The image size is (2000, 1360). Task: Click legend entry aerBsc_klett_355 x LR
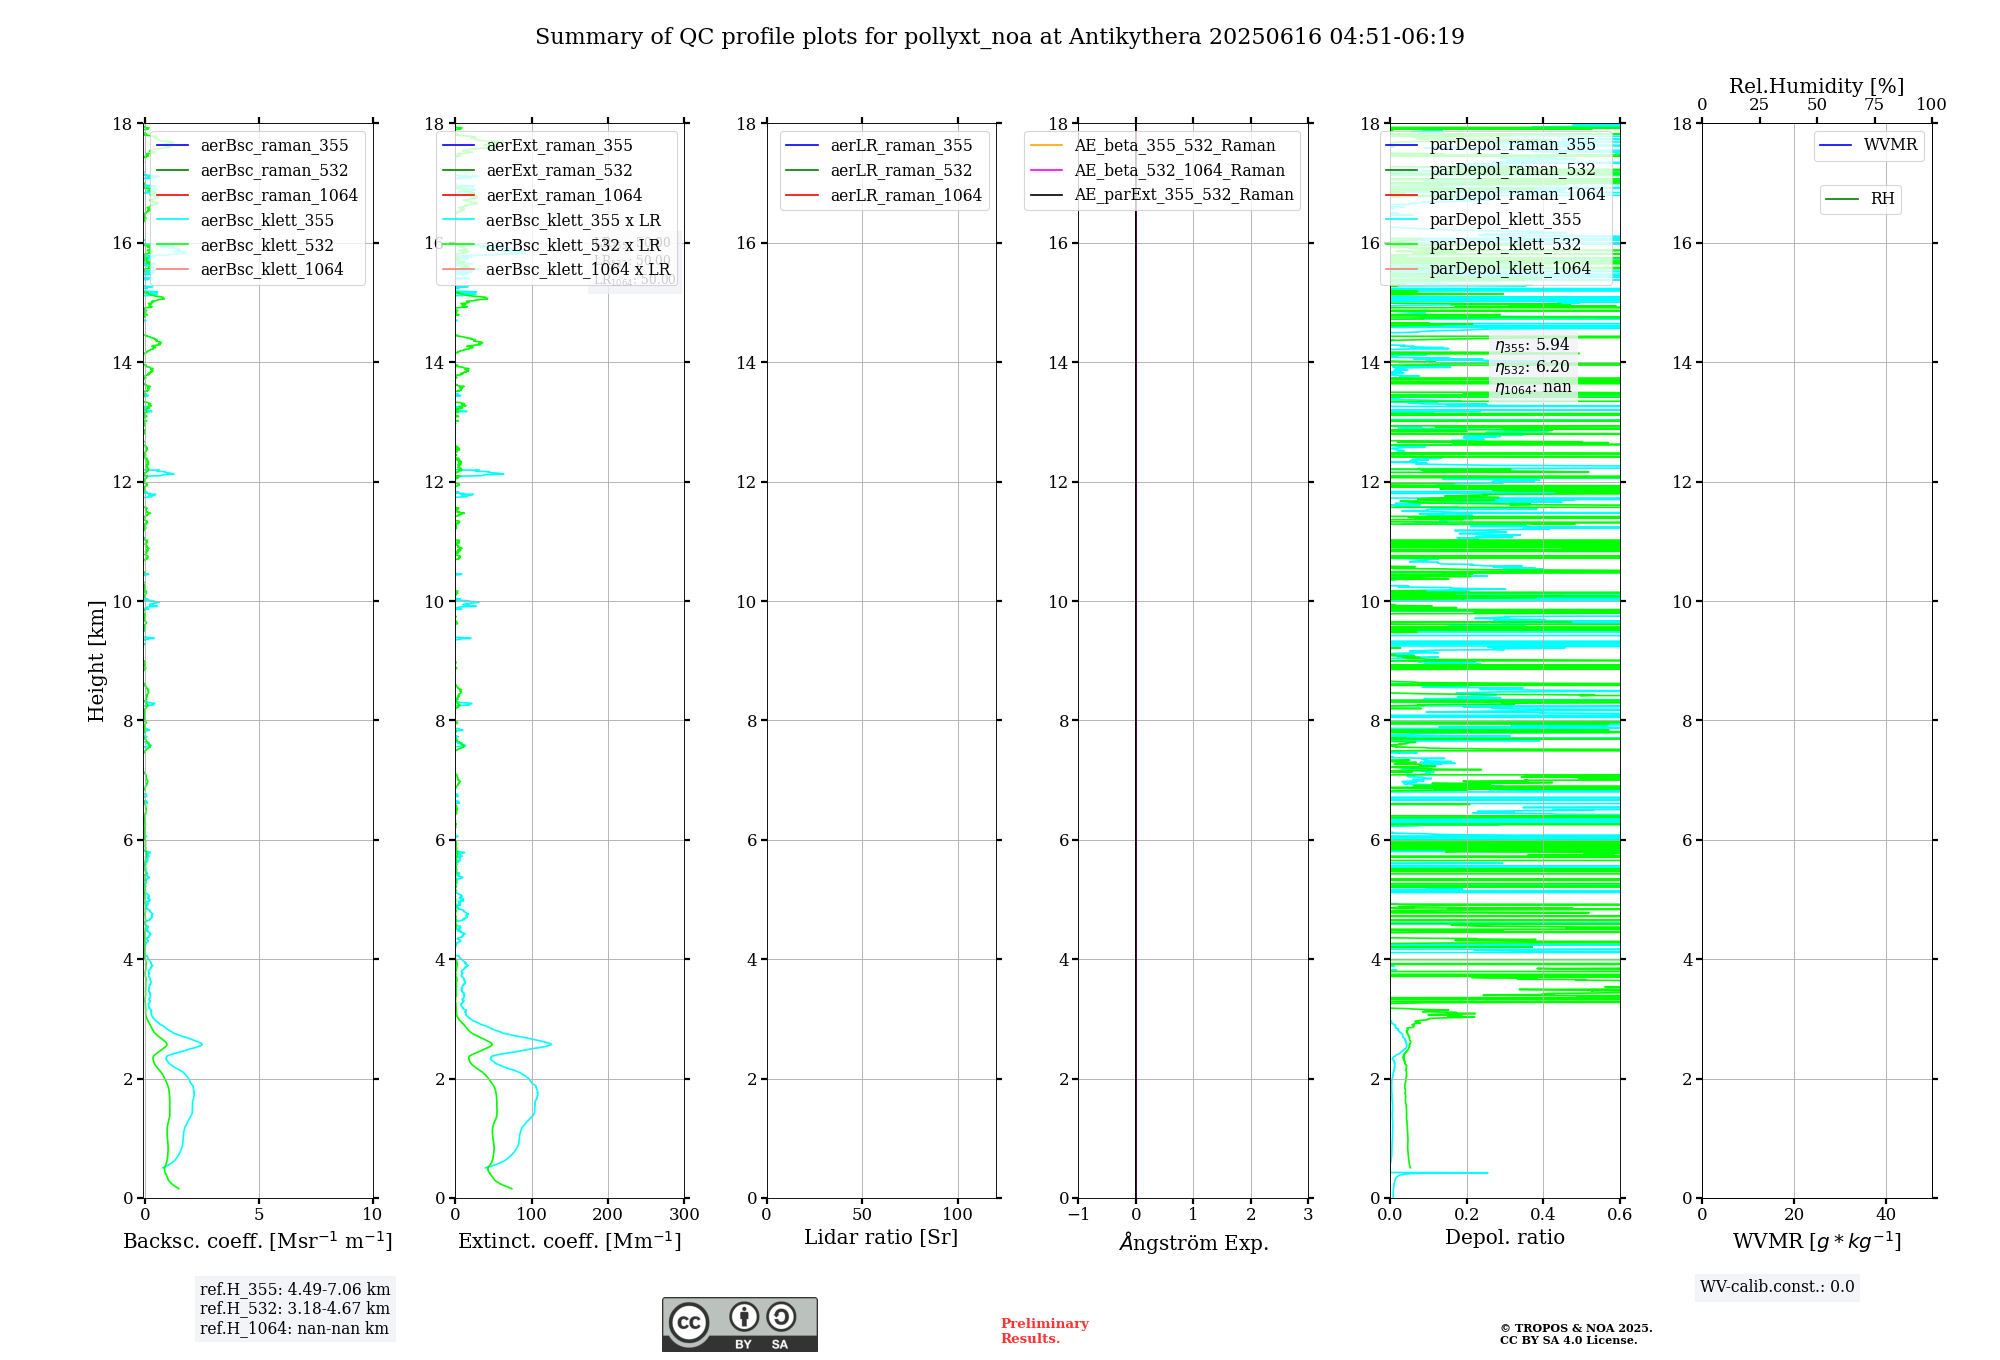click(x=552, y=220)
